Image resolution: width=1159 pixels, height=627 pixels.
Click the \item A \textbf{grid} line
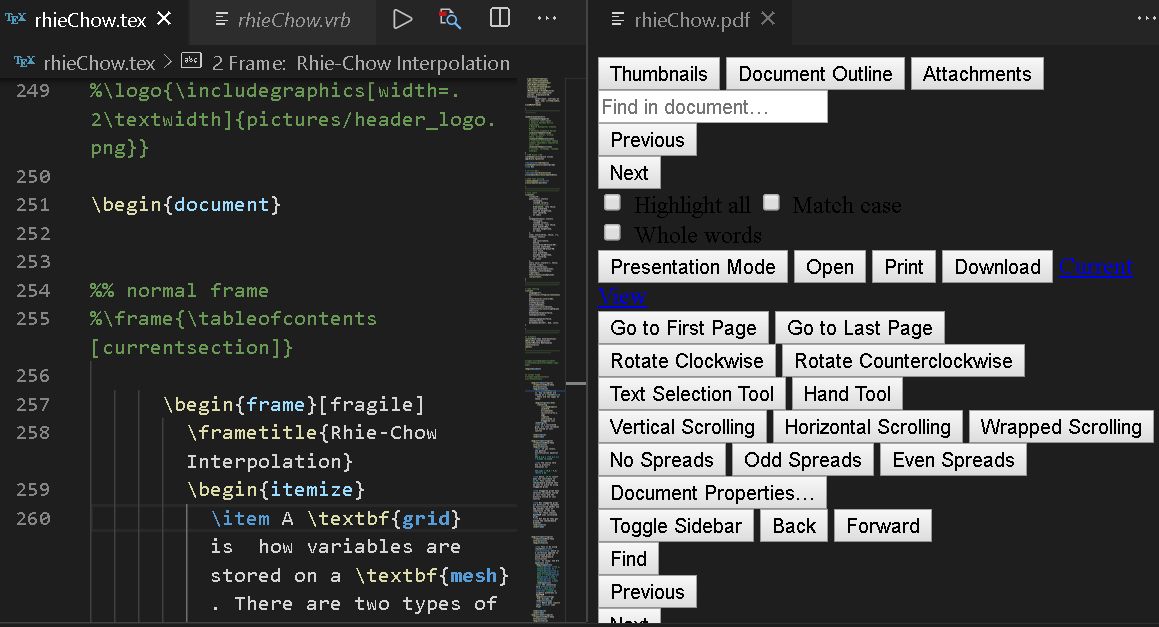(x=336, y=518)
